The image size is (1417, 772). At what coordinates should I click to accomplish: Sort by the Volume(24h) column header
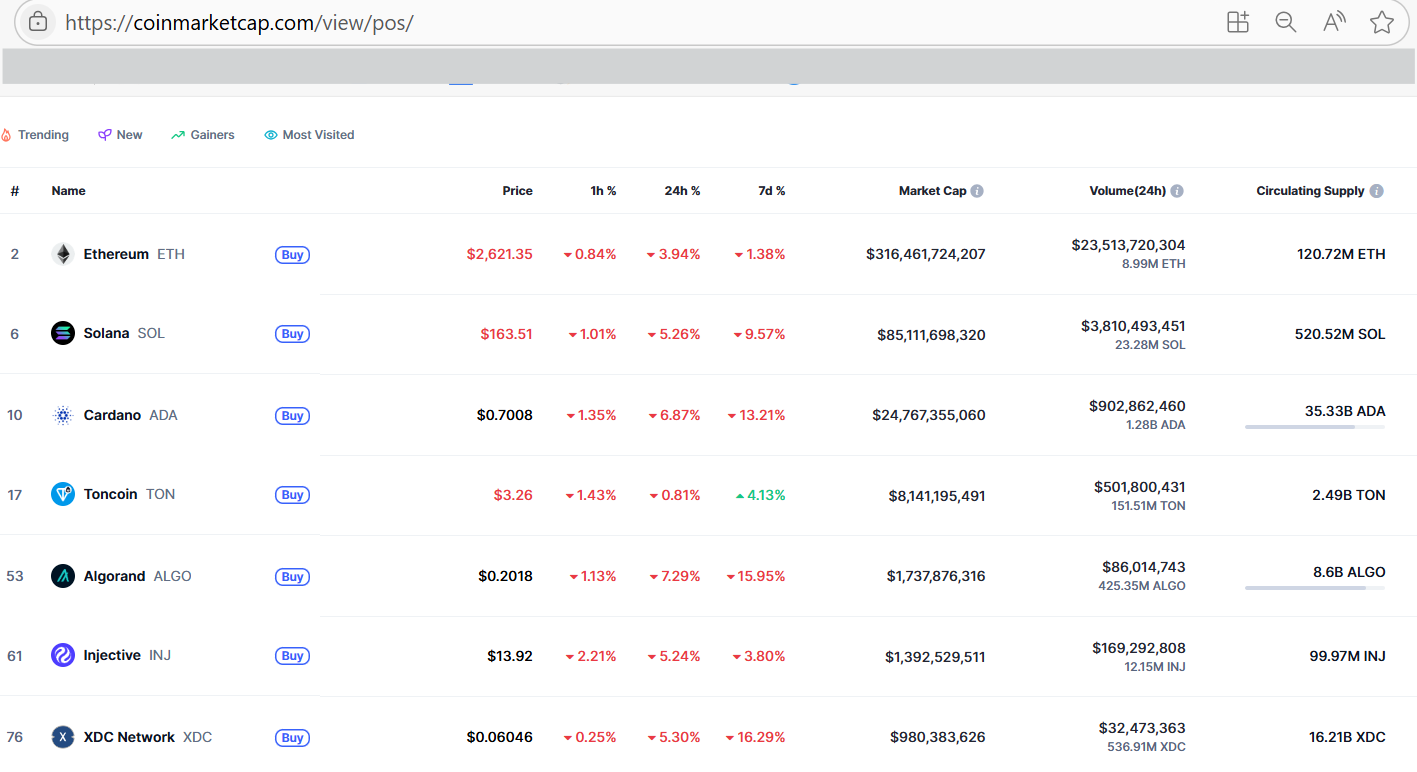pyautogui.click(x=1127, y=191)
